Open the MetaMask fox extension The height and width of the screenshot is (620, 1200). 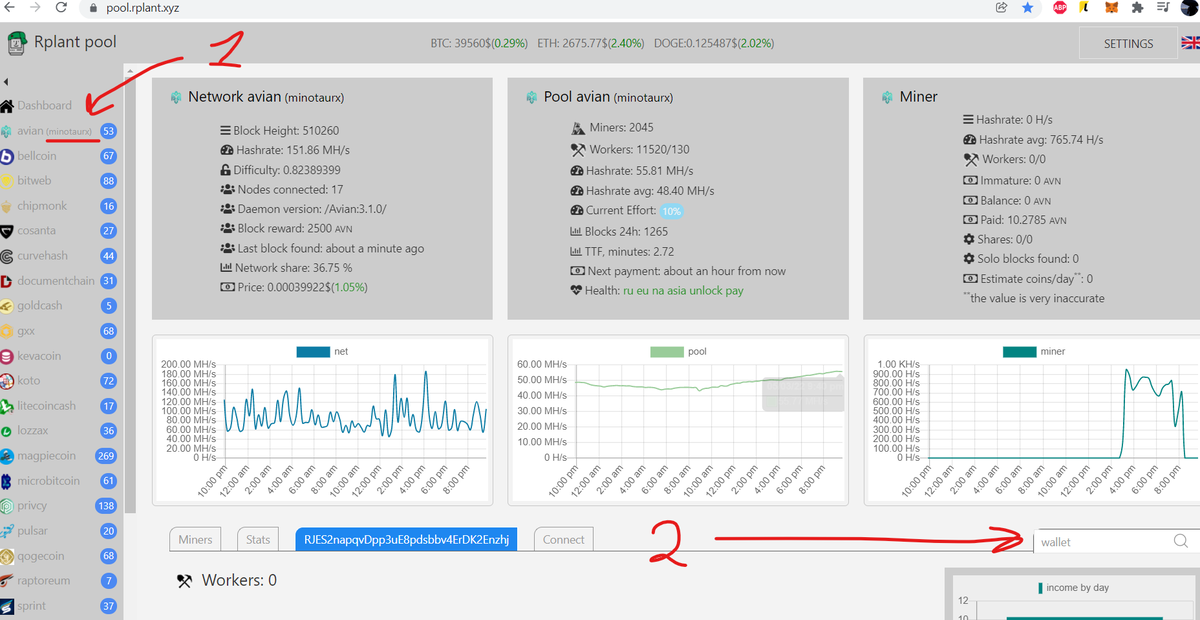click(1111, 8)
